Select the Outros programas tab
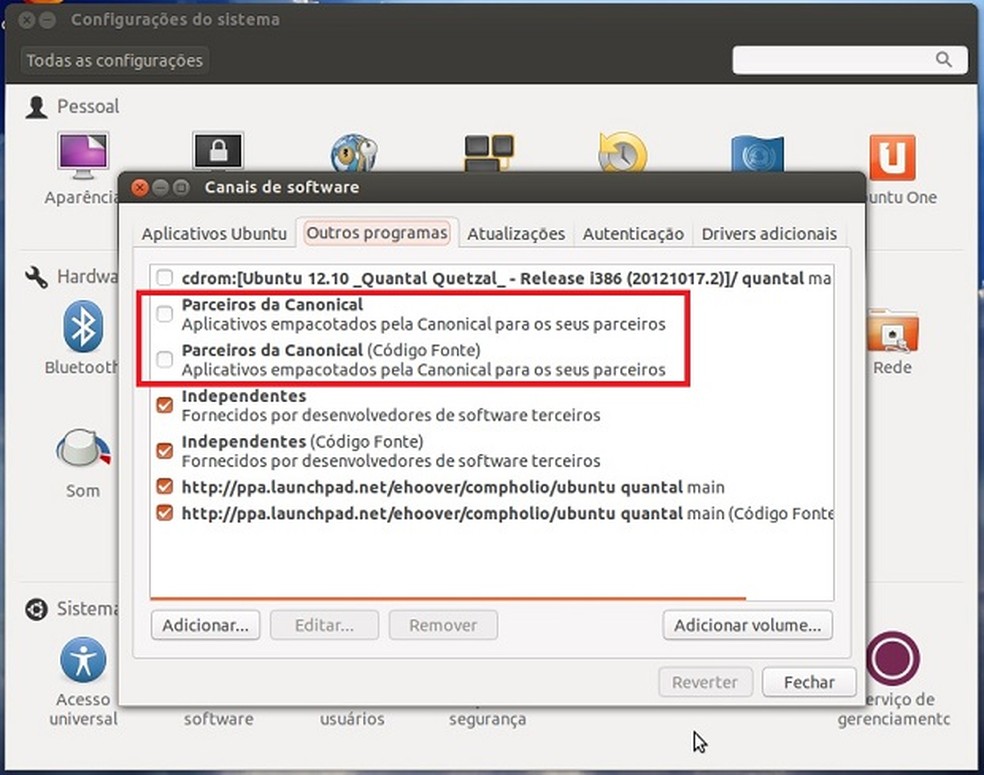This screenshot has height=775, width=984. coord(377,233)
